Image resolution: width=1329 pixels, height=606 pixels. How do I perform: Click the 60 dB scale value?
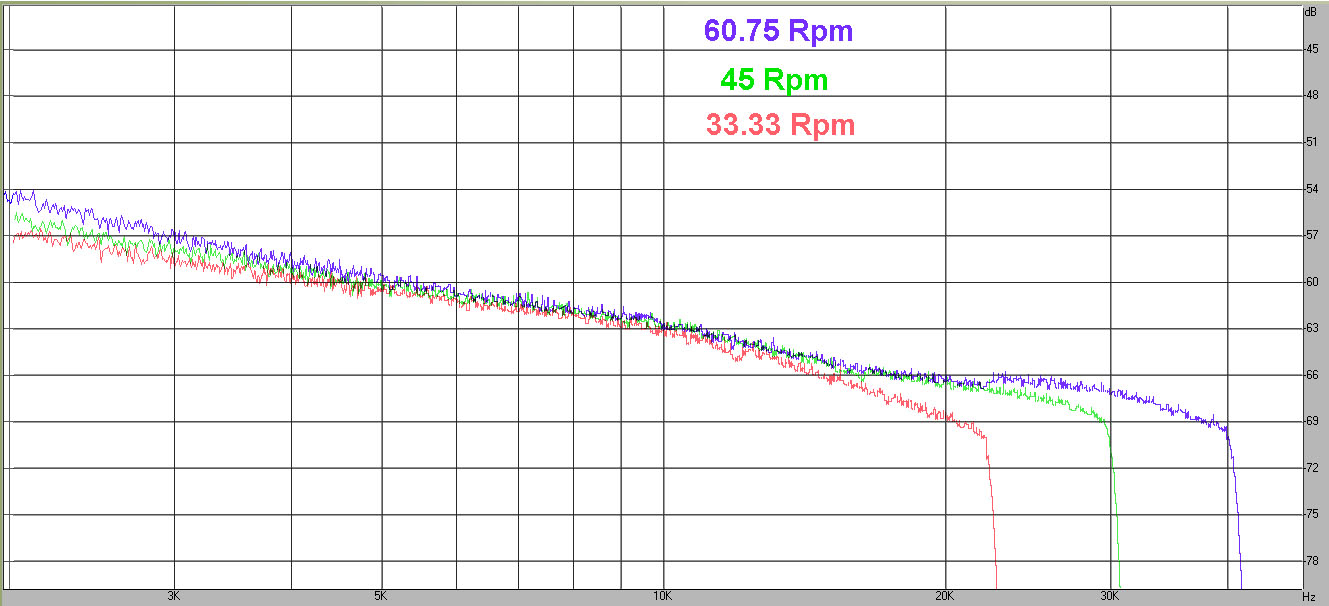tap(1310, 282)
